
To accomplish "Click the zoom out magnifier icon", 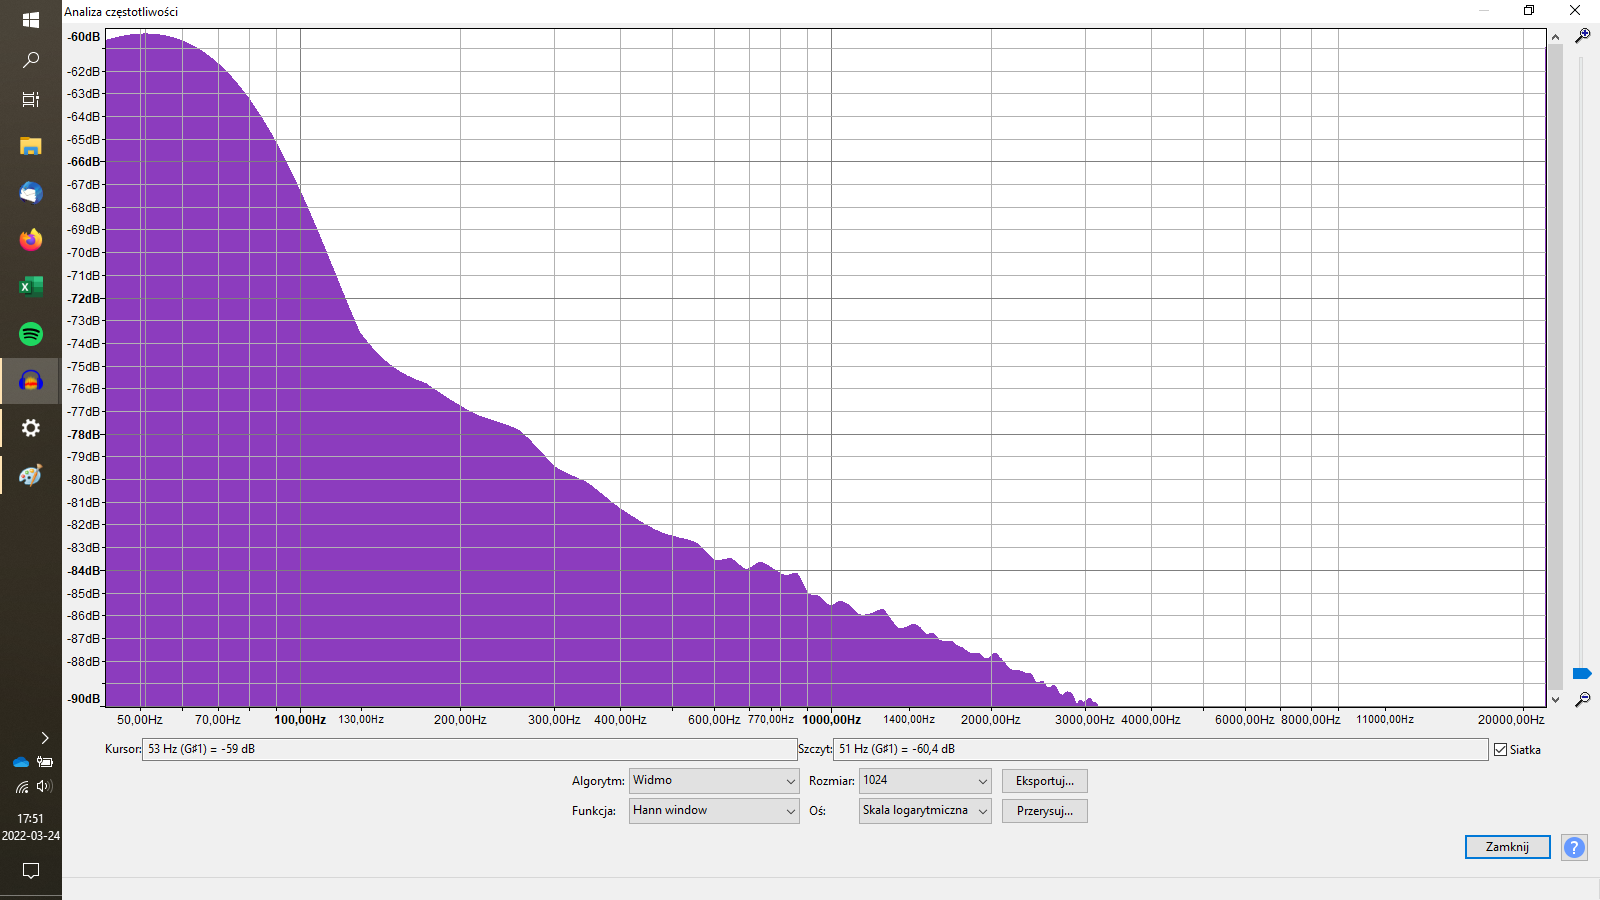I will [x=1582, y=699].
